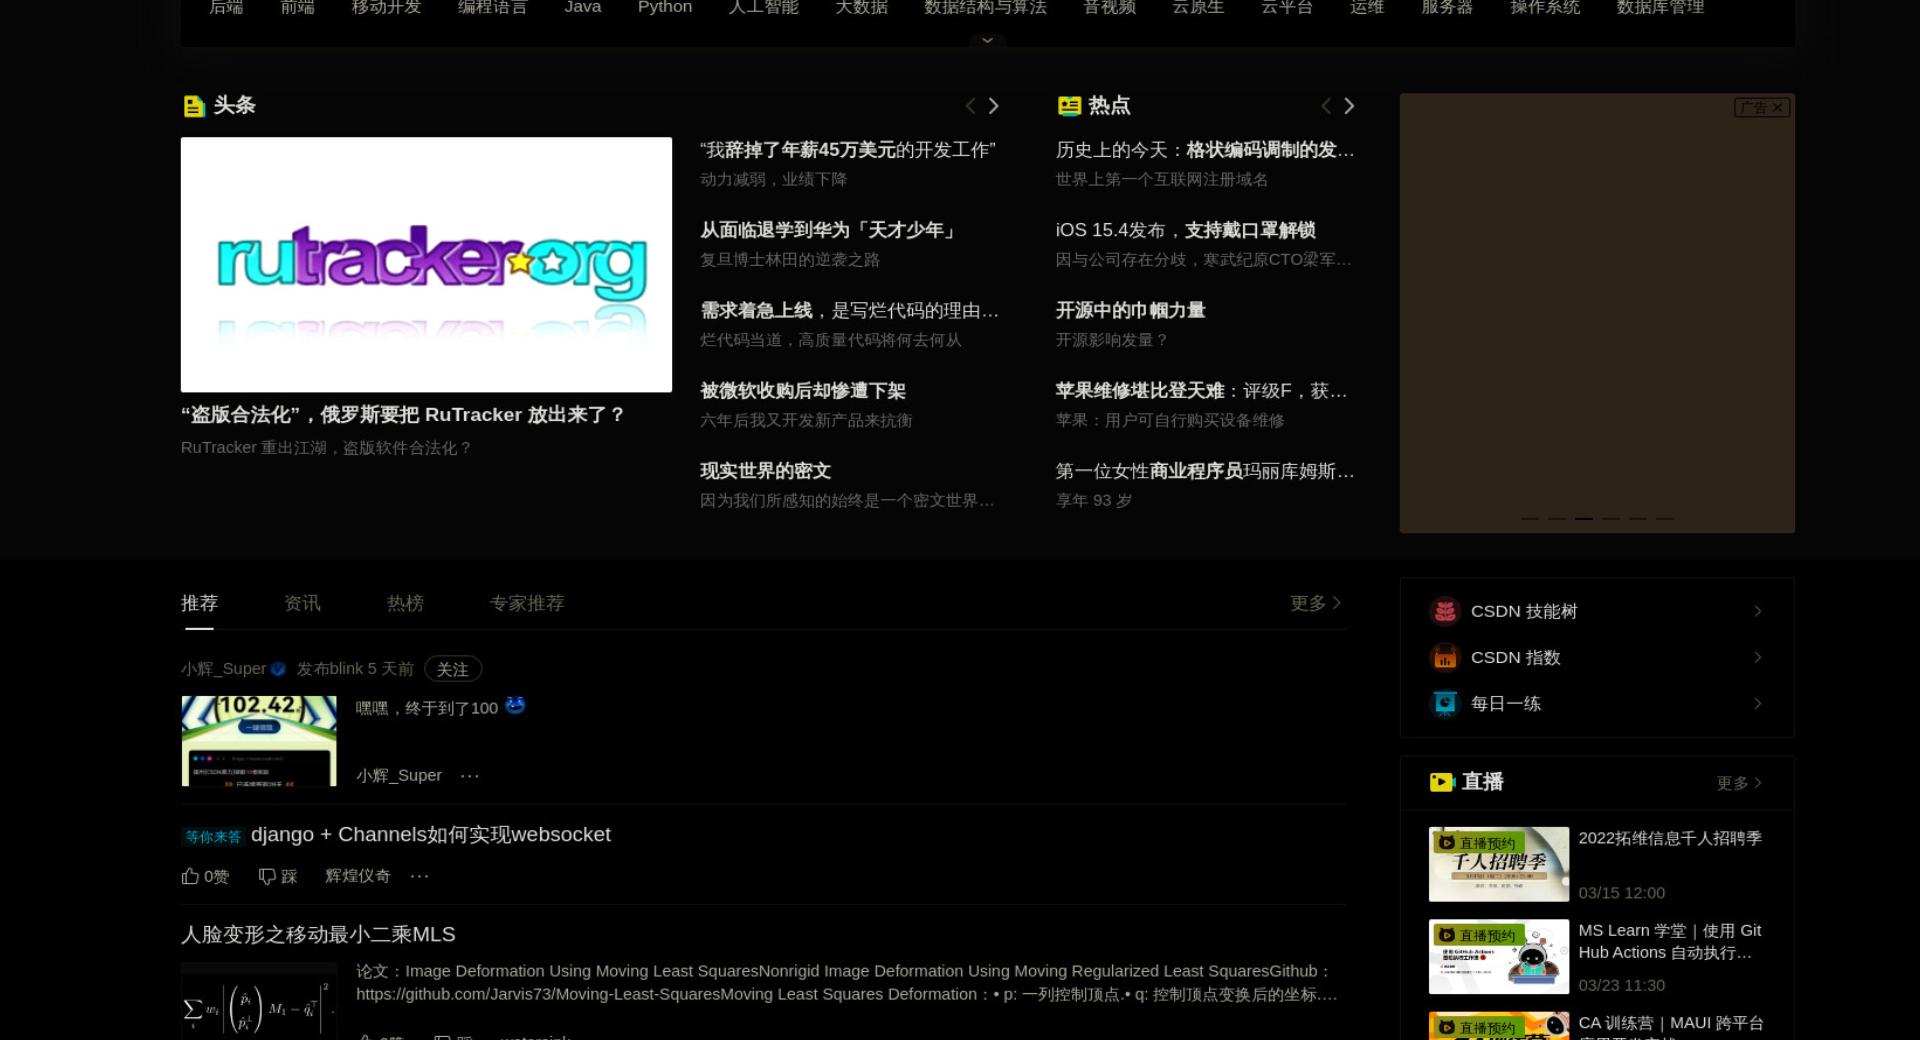
Task: Open django Channels websocket question
Action: click(430, 834)
